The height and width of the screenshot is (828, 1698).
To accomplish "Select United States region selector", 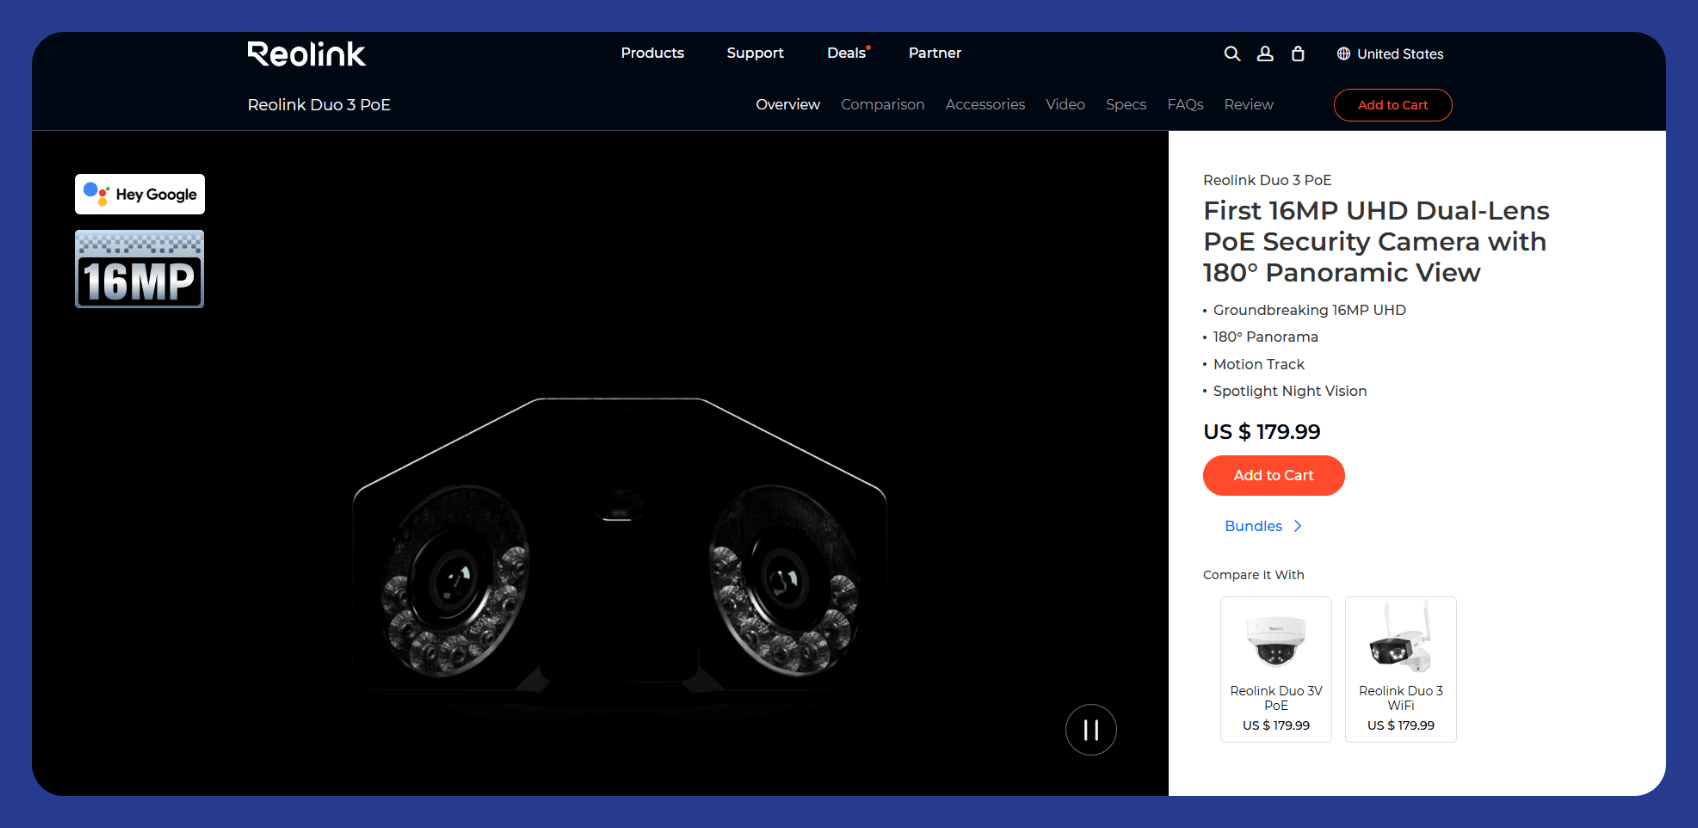I will (1390, 54).
